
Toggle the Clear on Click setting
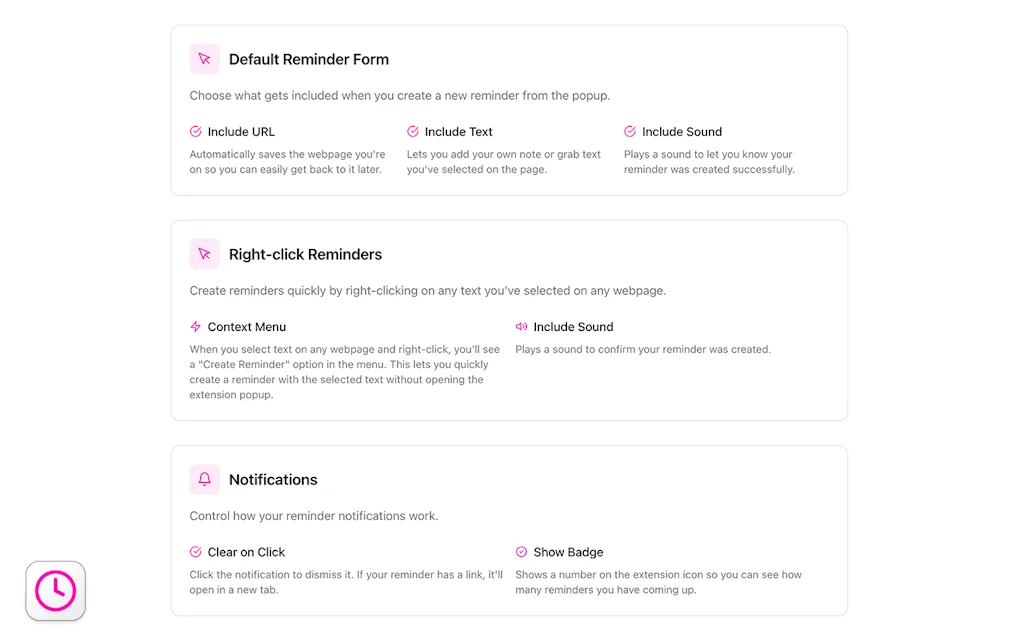point(237,551)
